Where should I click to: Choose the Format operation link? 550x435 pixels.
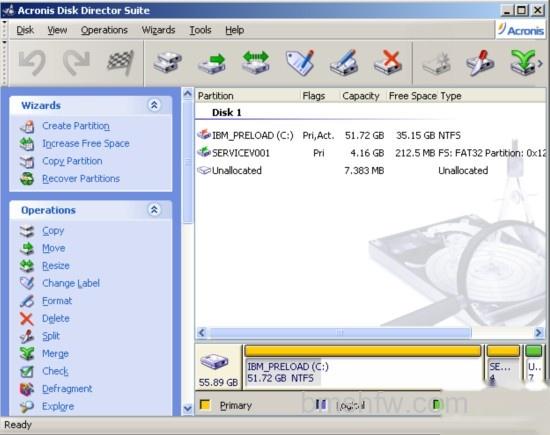57,301
